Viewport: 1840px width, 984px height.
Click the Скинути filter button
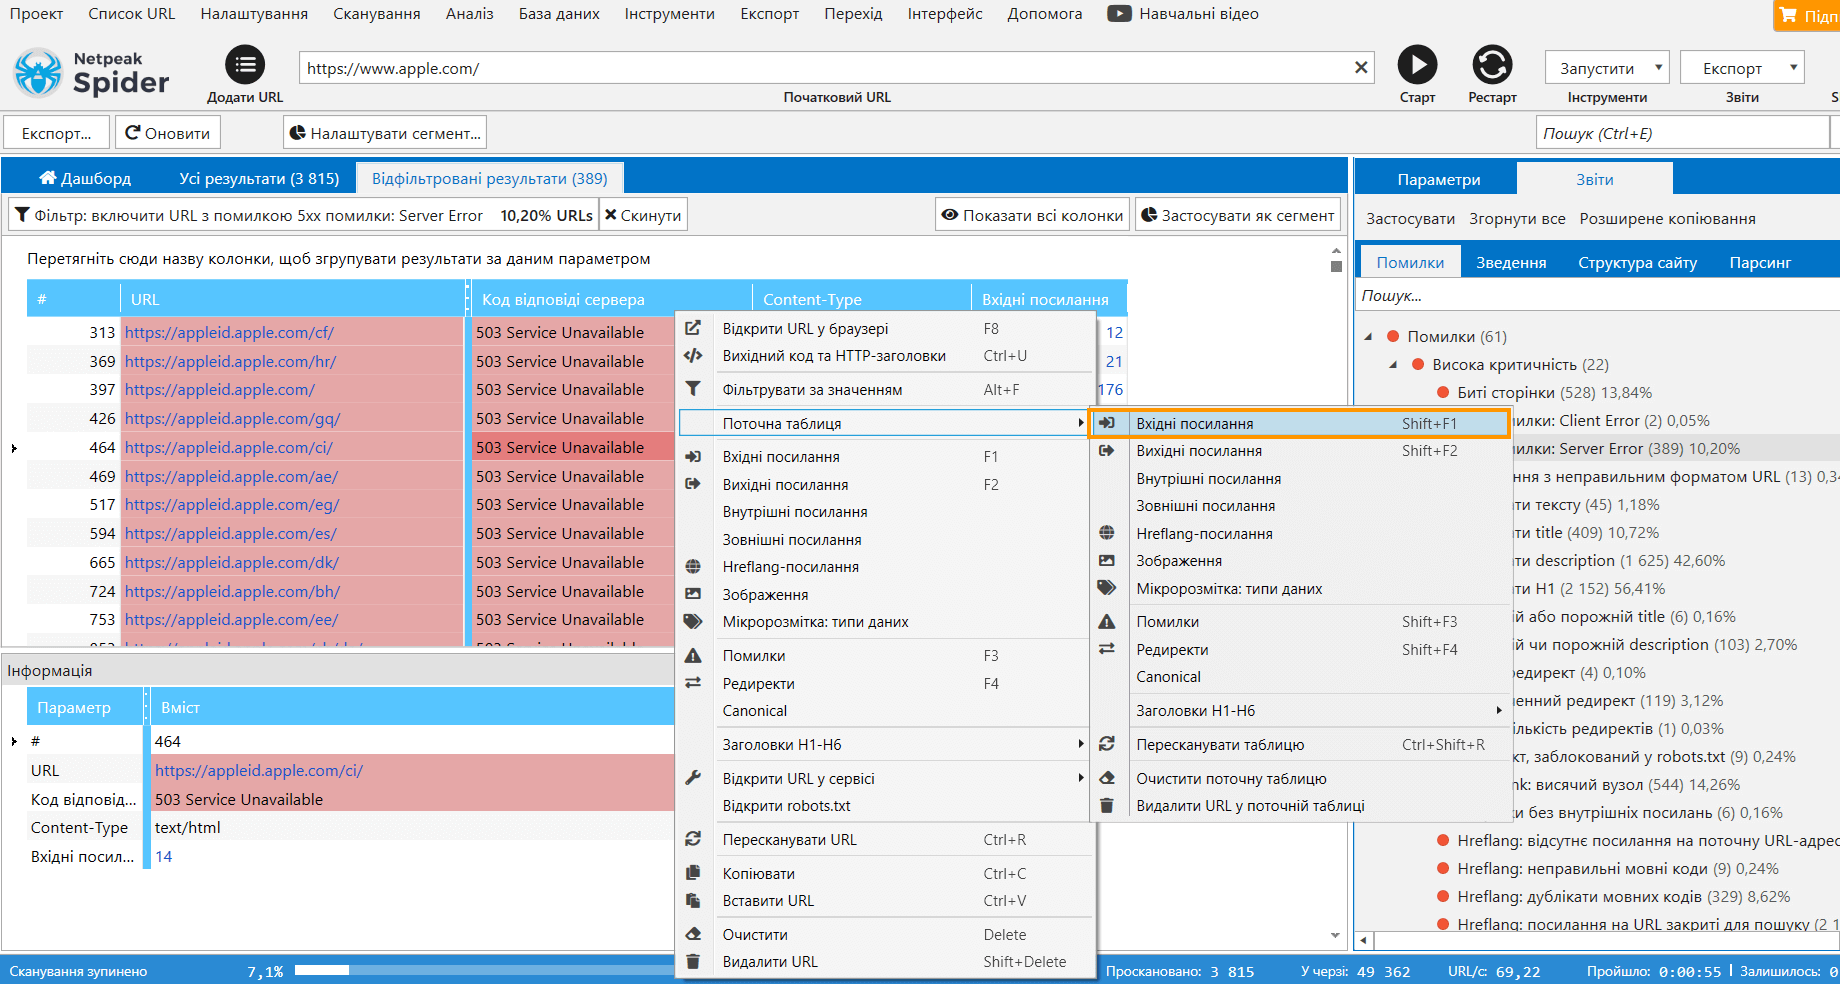[x=643, y=215]
